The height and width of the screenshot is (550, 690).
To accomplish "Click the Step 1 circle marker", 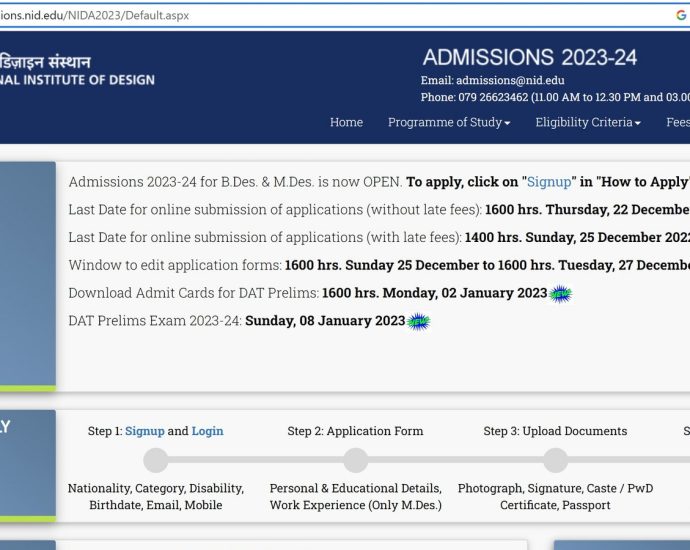I will coord(156,460).
